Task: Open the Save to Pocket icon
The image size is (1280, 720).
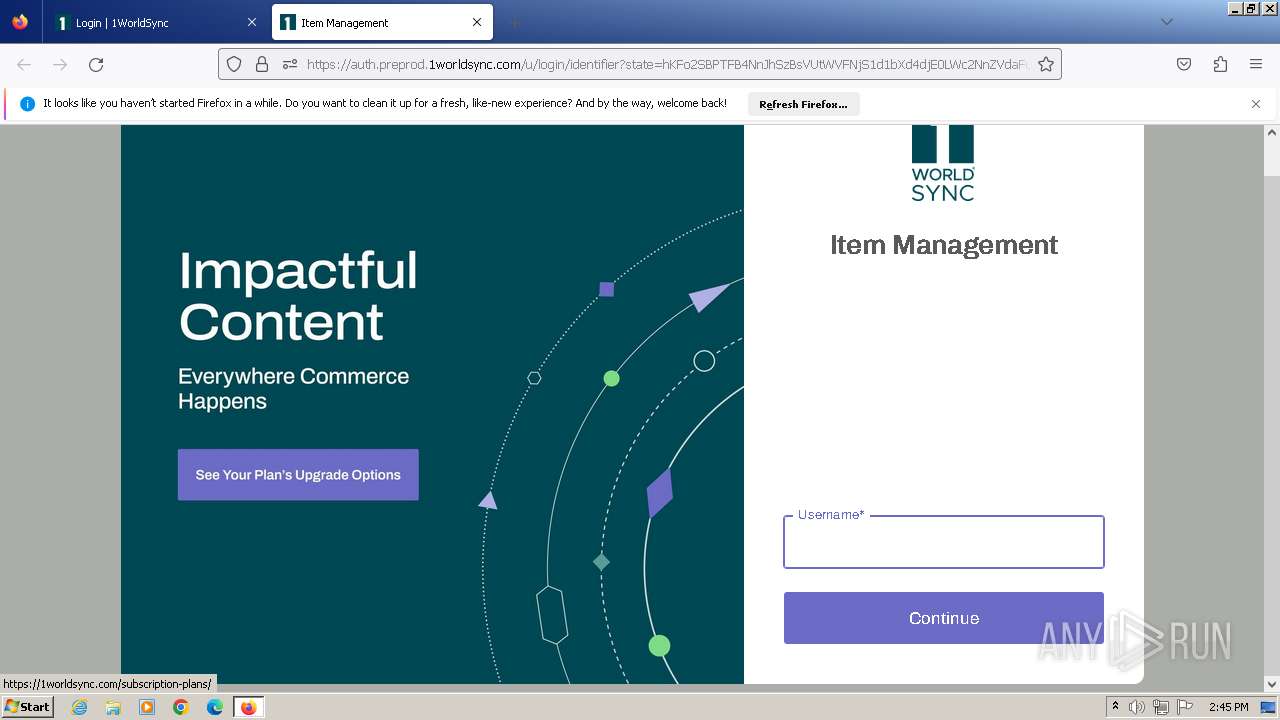Action: [x=1184, y=64]
